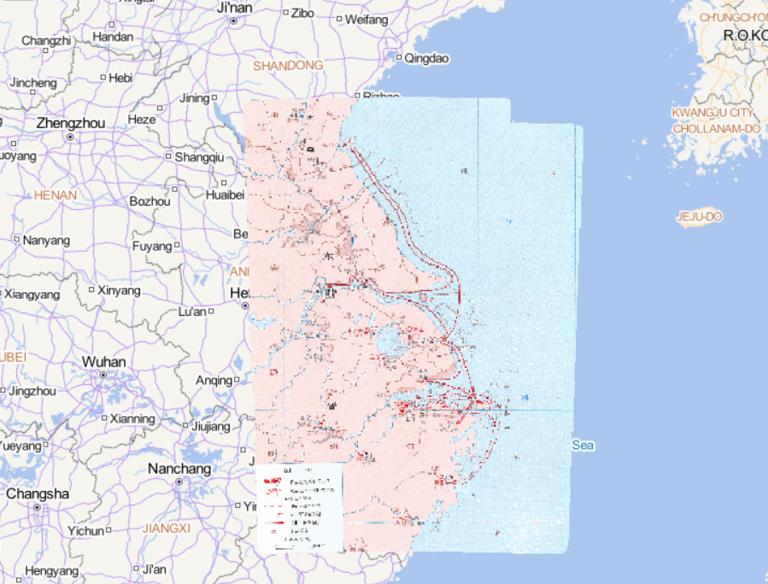Screen dimensions: 768x584
Task: Click the Handan city label
Action: click(x=113, y=37)
